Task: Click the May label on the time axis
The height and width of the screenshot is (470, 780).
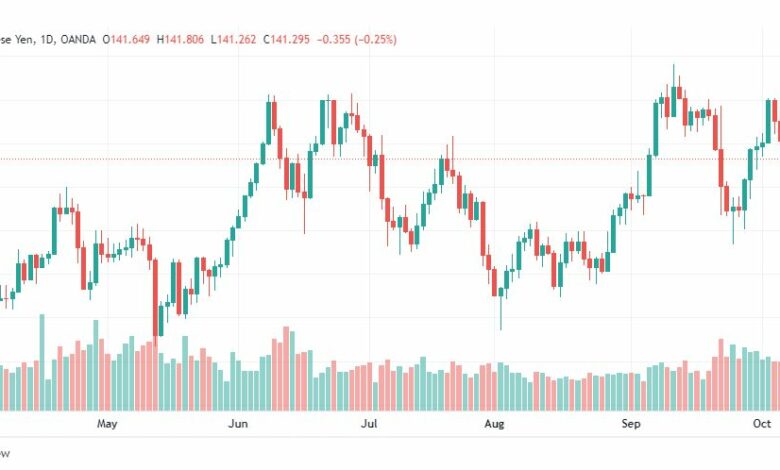Action: [107, 424]
